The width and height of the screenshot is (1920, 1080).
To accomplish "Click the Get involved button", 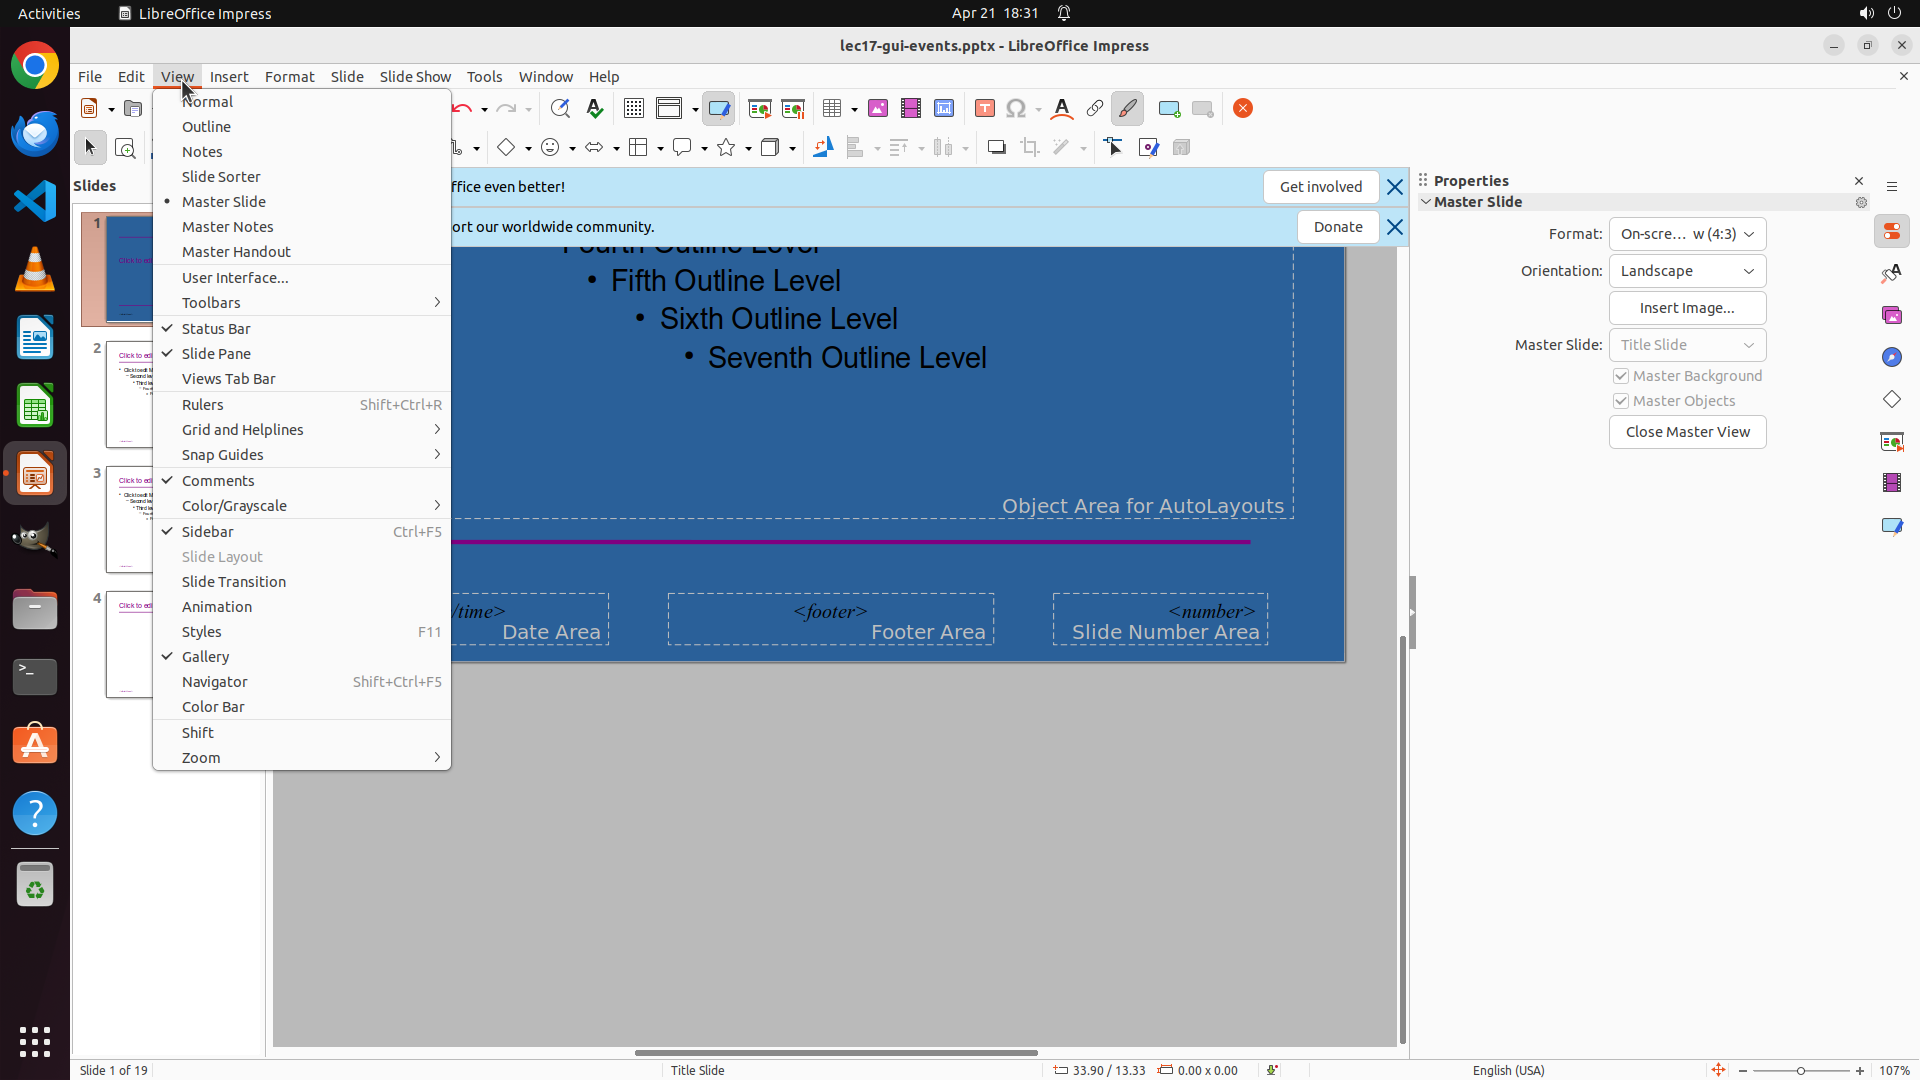I will [1320, 187].
